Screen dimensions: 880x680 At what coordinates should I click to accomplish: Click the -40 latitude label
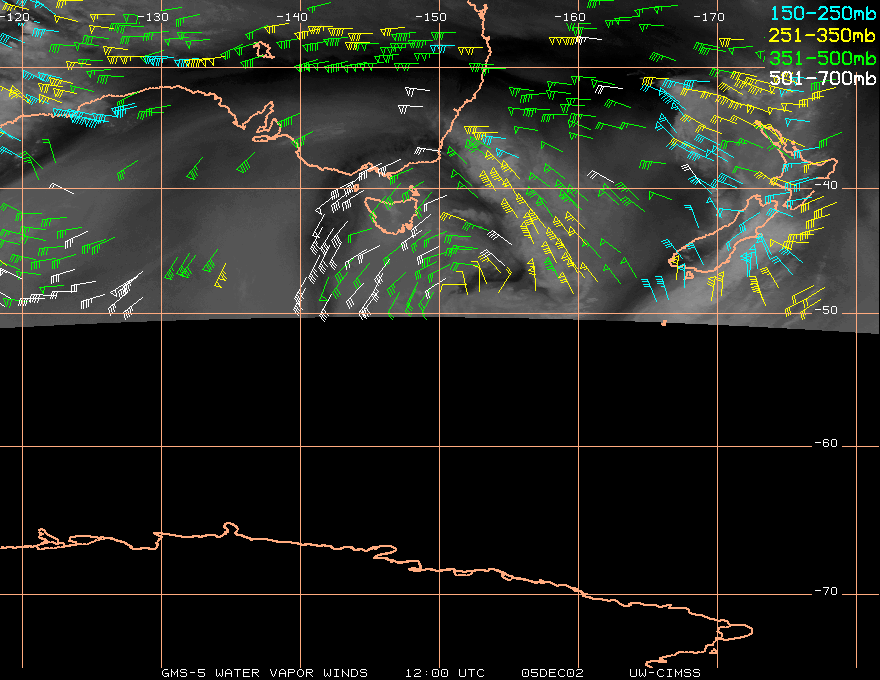click(826, 185)
